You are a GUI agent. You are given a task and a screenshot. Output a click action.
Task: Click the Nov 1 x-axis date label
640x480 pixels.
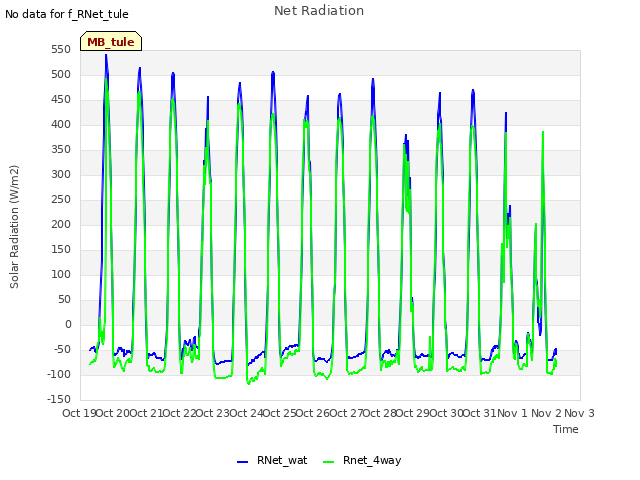click(x=513, y=413)
